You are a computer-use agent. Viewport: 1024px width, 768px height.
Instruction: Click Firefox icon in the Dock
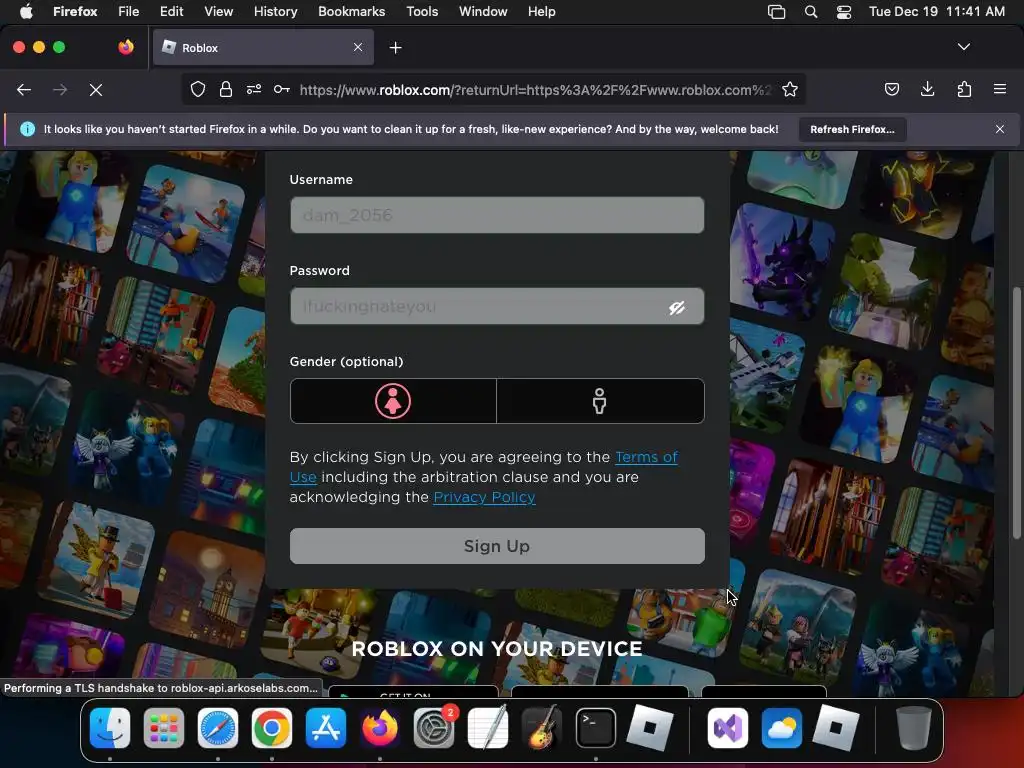(x=380, y=728)
